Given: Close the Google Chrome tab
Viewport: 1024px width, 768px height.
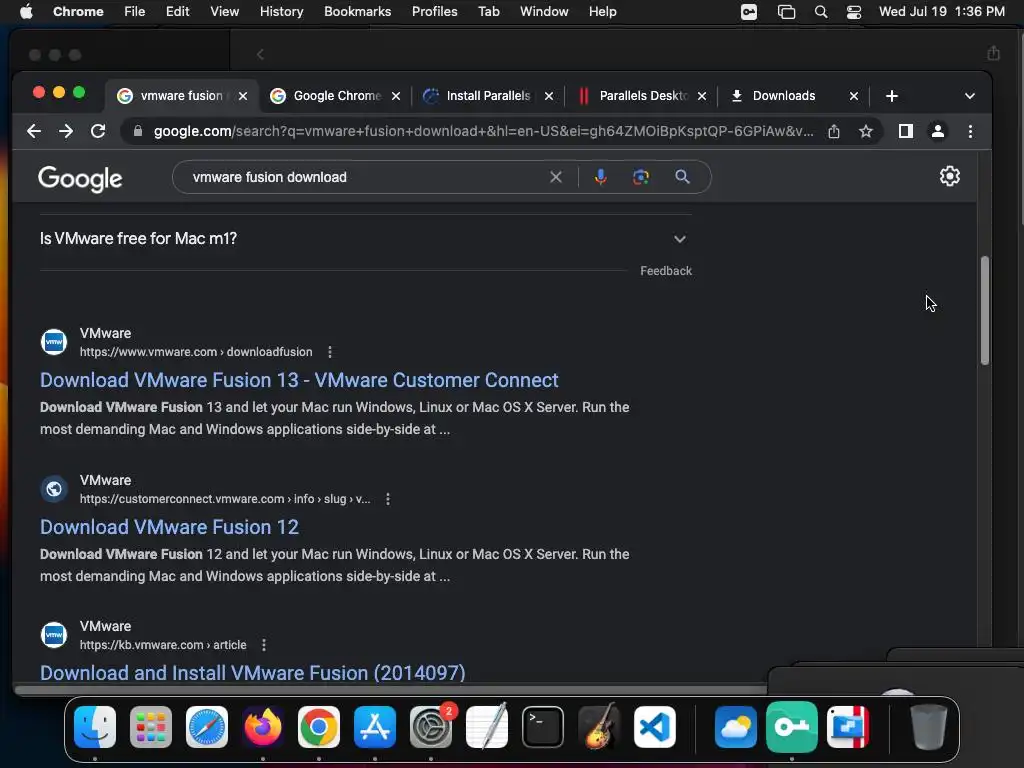Looking at the screenshot, I should (396, 96).
